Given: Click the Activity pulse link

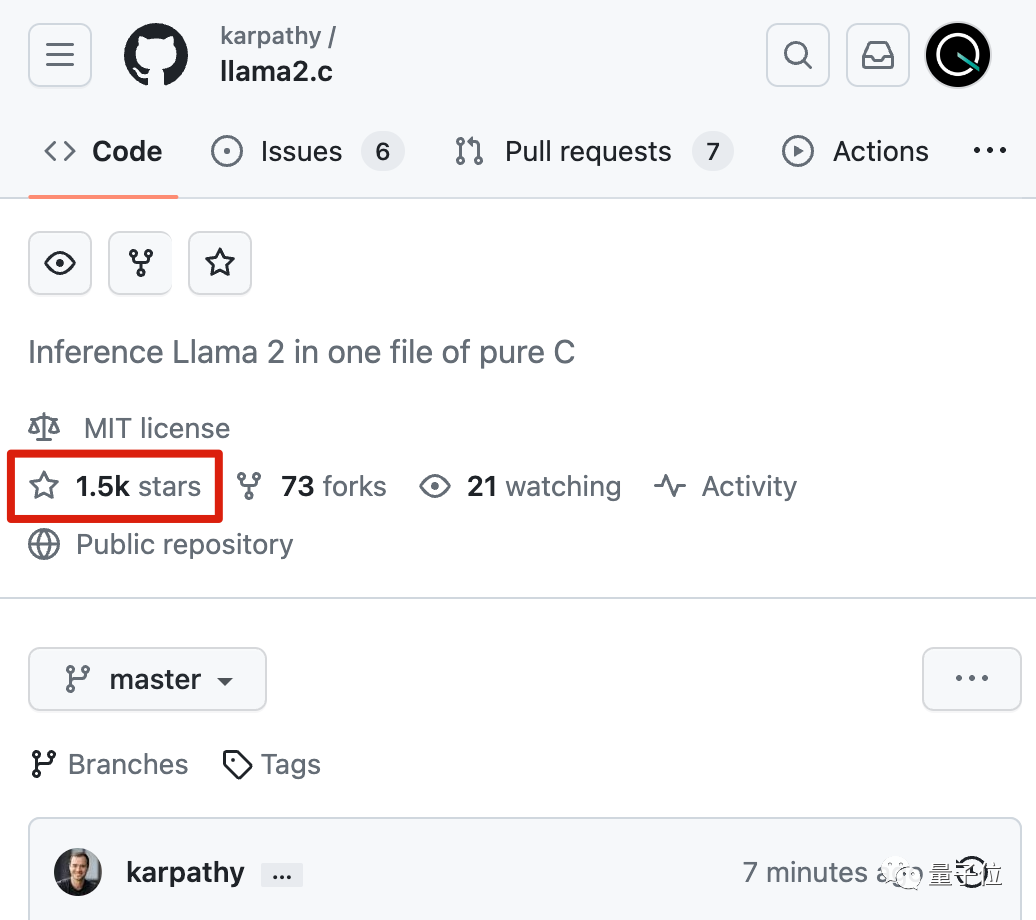Looking at the screenshot, I should pyautogui.click(x=727, y=487).
